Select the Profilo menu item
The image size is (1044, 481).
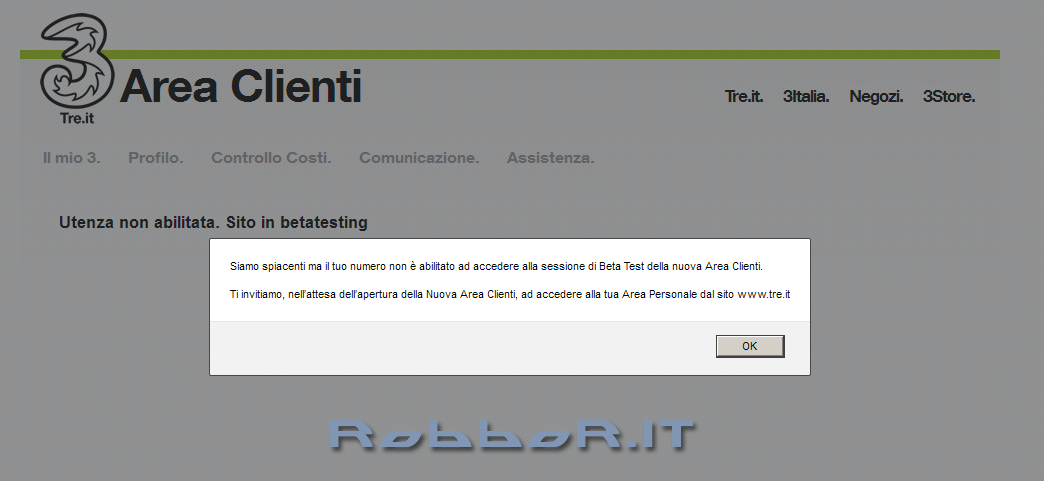click(x=155, y=158)
